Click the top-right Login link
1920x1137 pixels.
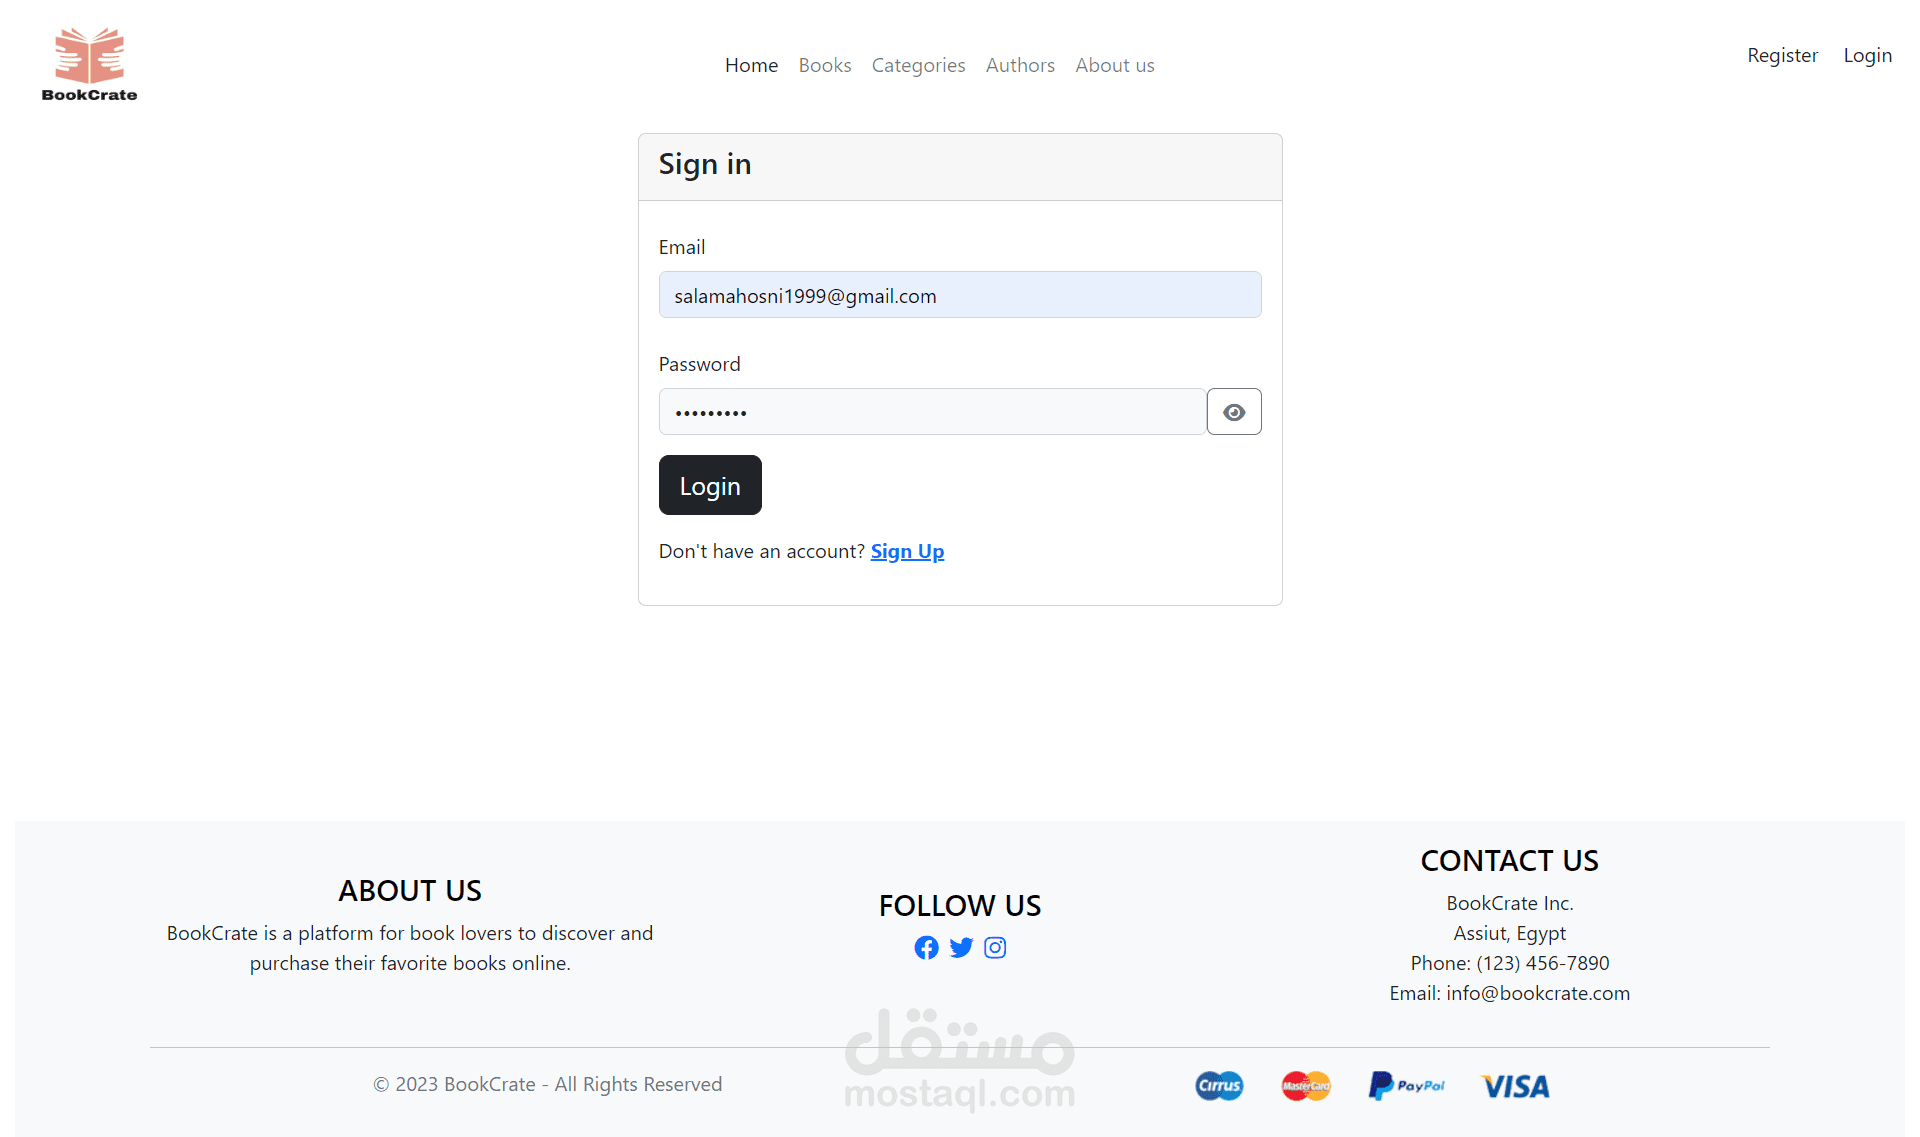click(x=1867, y=55)
